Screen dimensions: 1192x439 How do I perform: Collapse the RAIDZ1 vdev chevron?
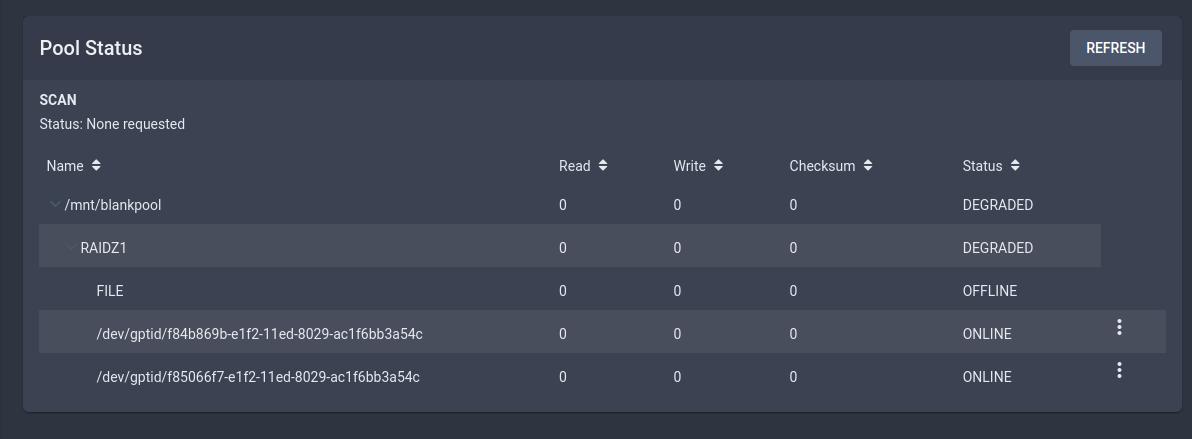(71, 247)
